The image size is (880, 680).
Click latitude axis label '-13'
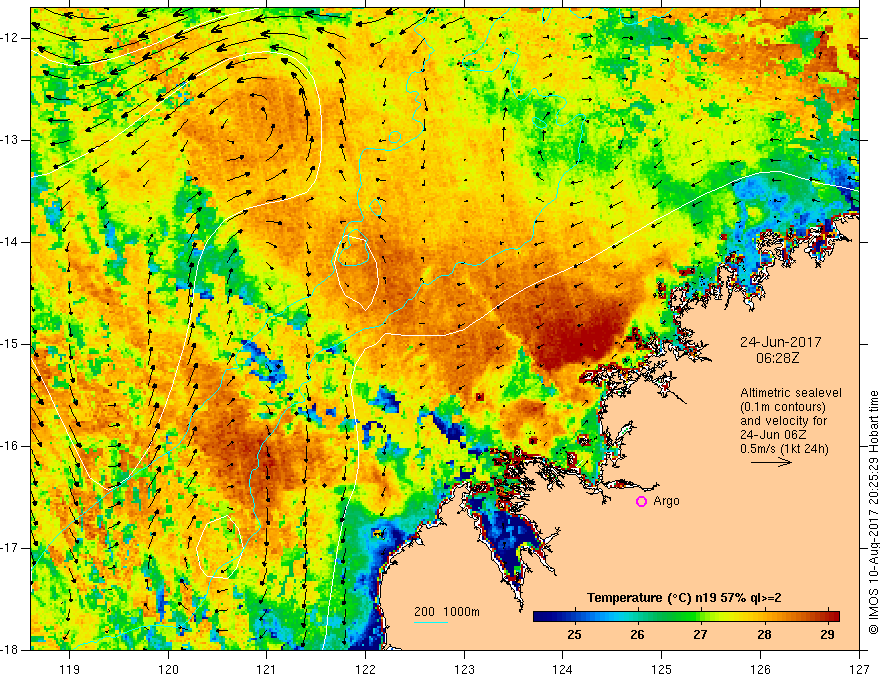[11, 140]
